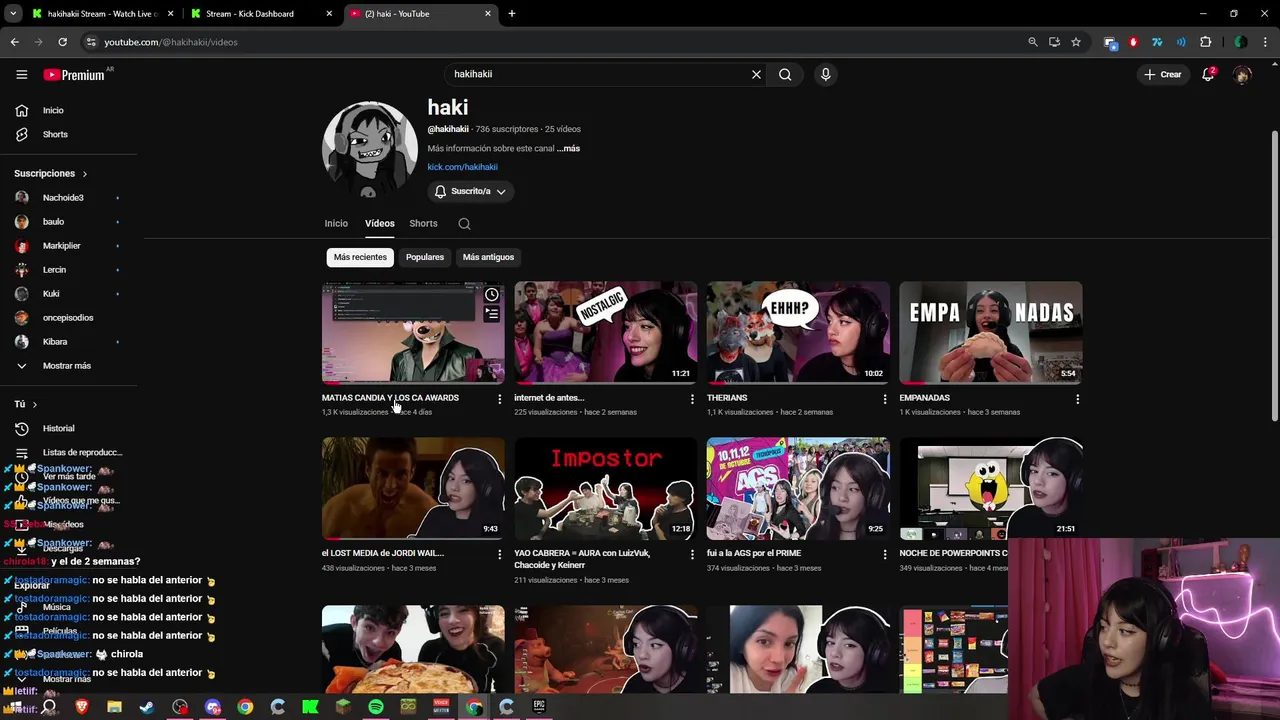
Task: Start voice search with the microphone
Action: coord(825,74)
